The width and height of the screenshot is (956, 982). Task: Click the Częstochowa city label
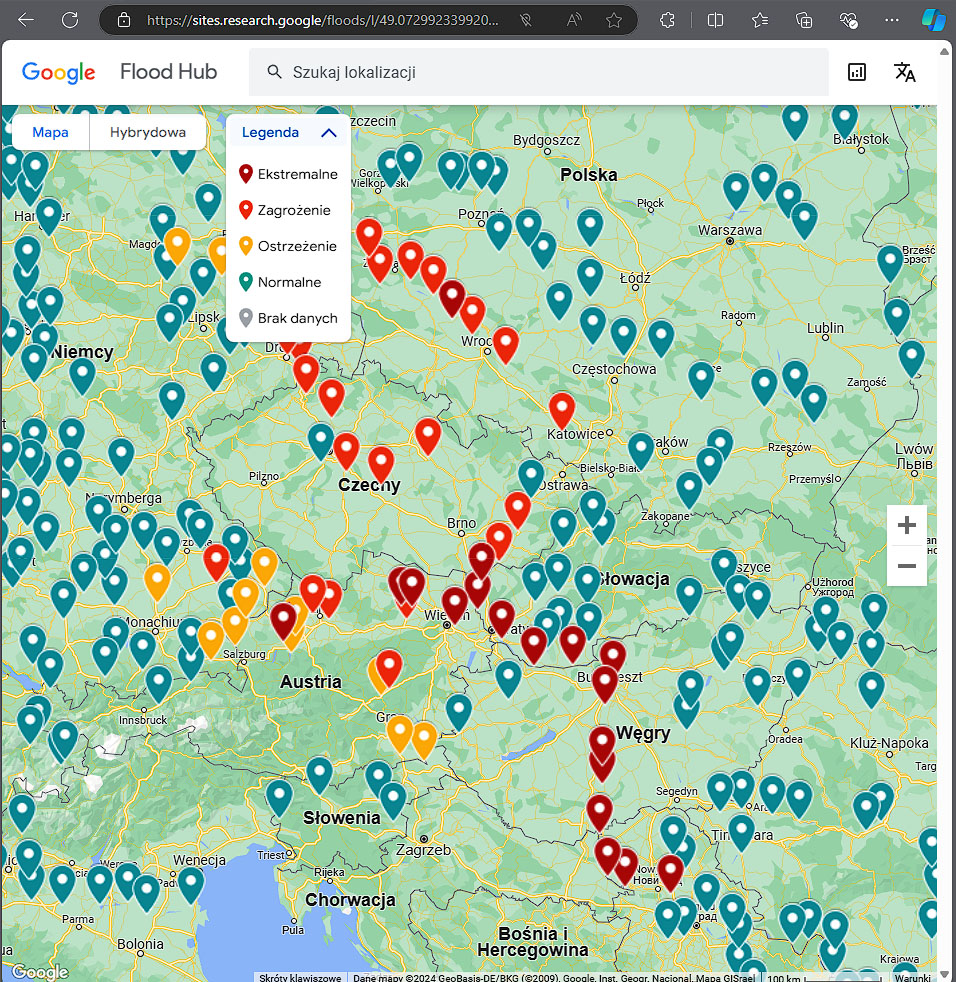(614, 369)
